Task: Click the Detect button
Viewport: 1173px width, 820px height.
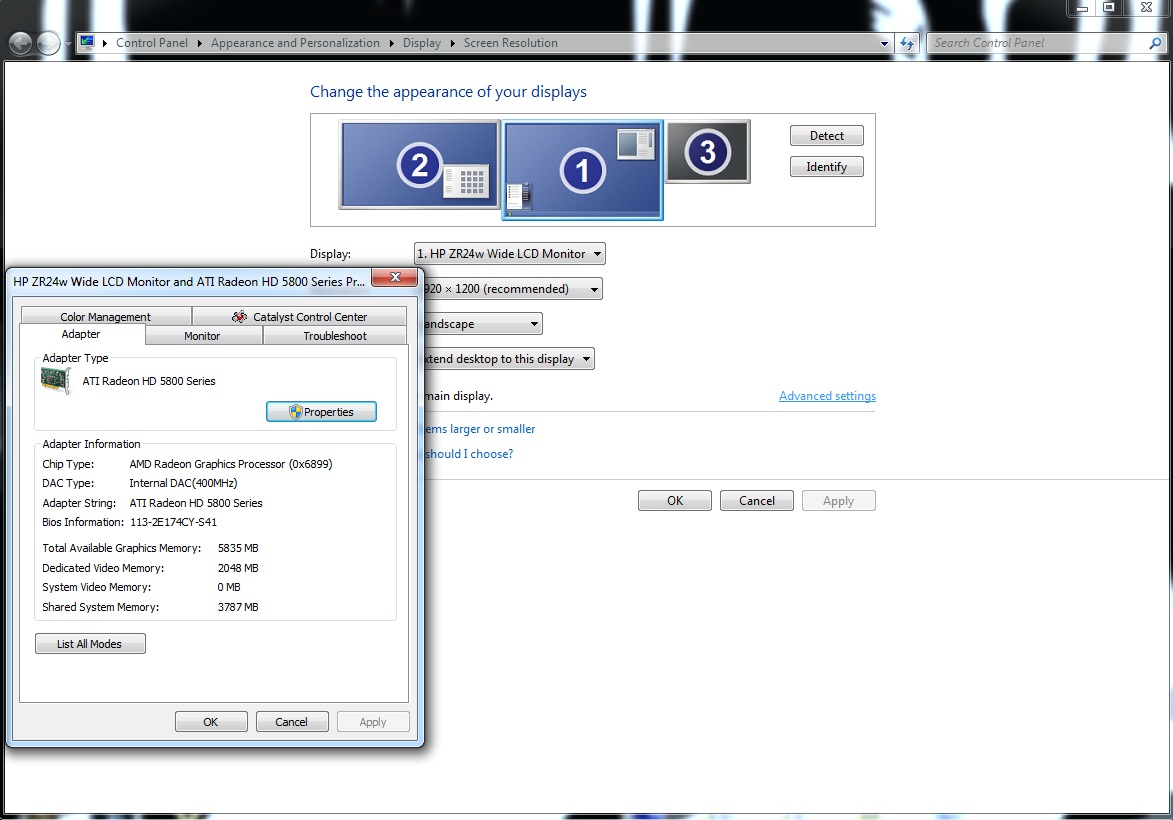Action: 827,135
